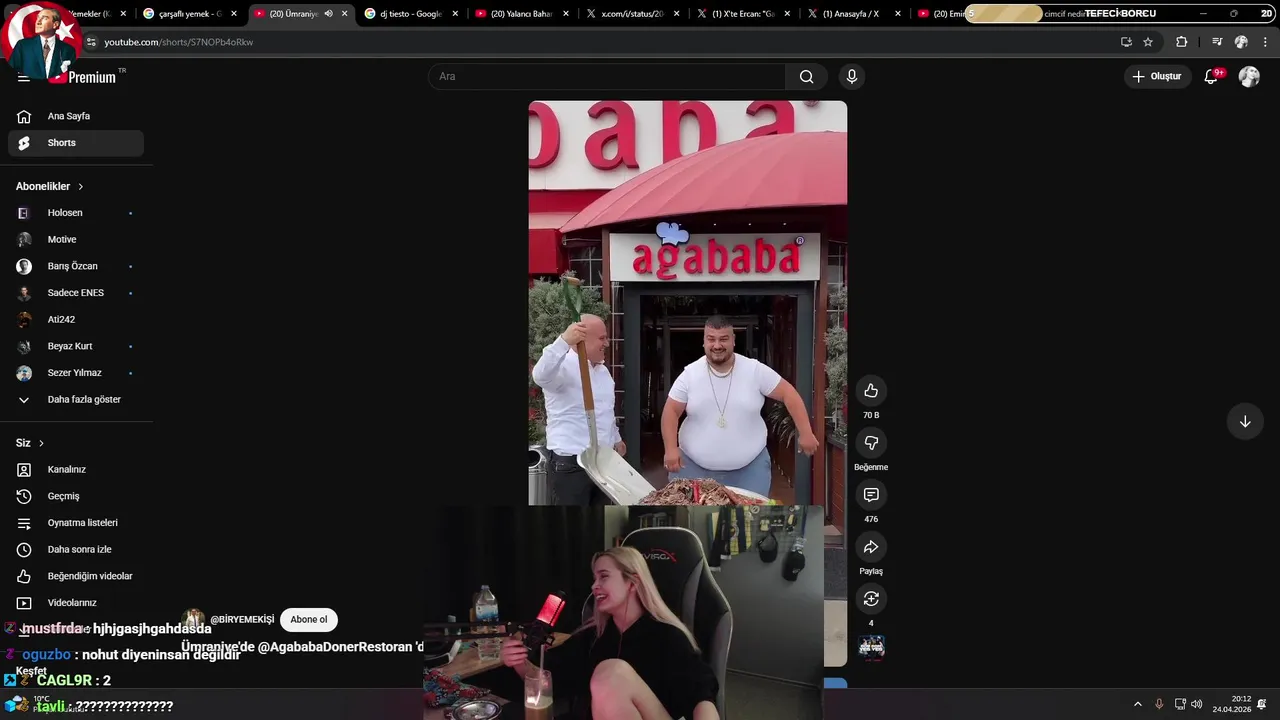Open Barış Özcan channel subscription

point(76,266)
